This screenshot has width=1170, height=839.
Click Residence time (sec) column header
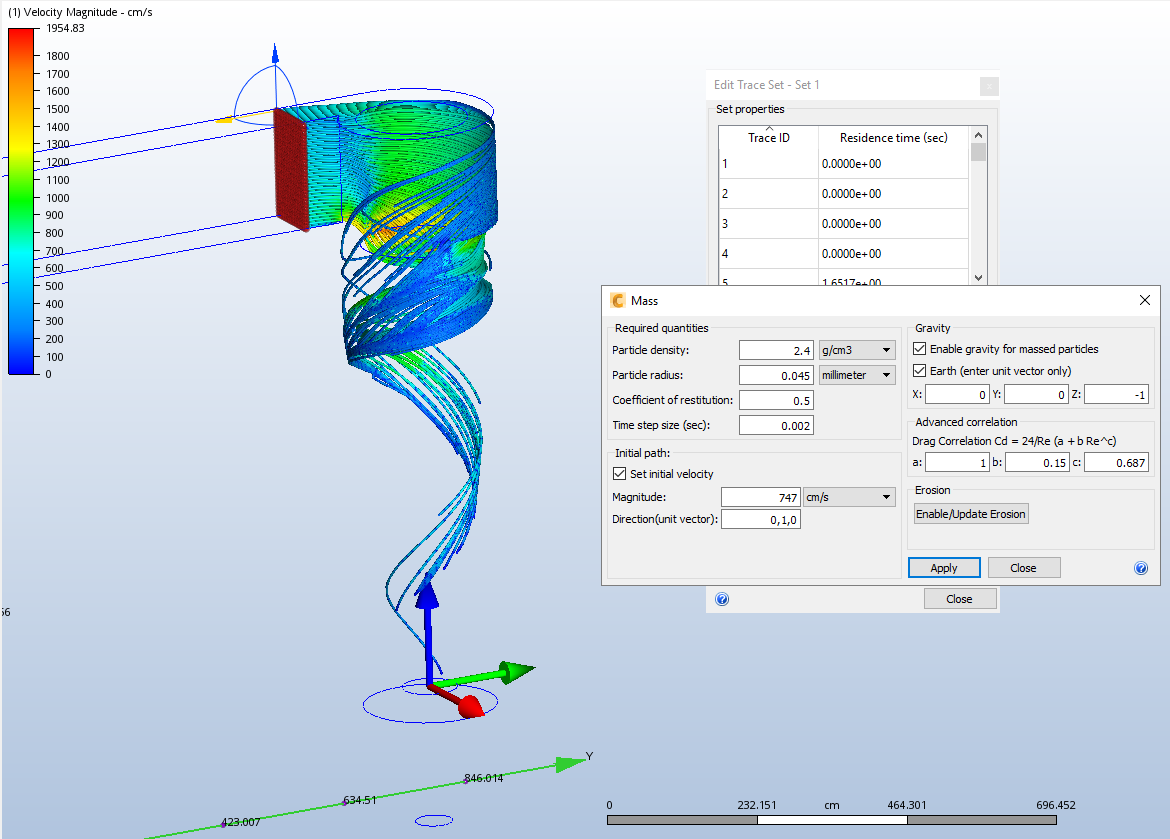tap(893, 137)
